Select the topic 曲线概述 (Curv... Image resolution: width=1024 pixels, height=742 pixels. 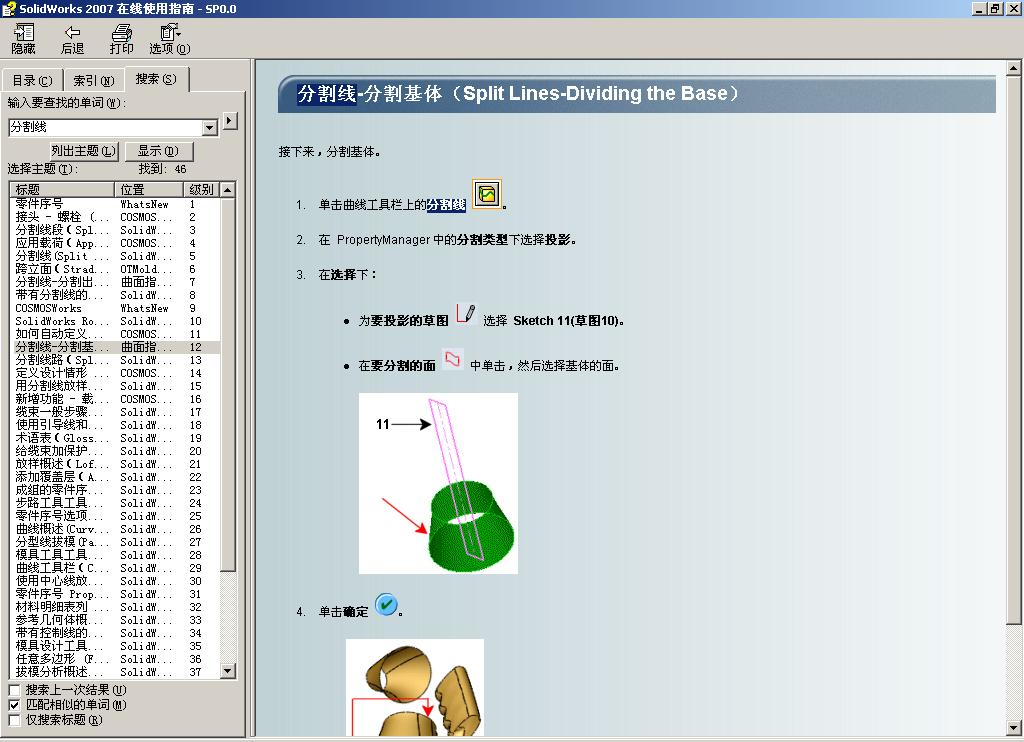point(116,529)
